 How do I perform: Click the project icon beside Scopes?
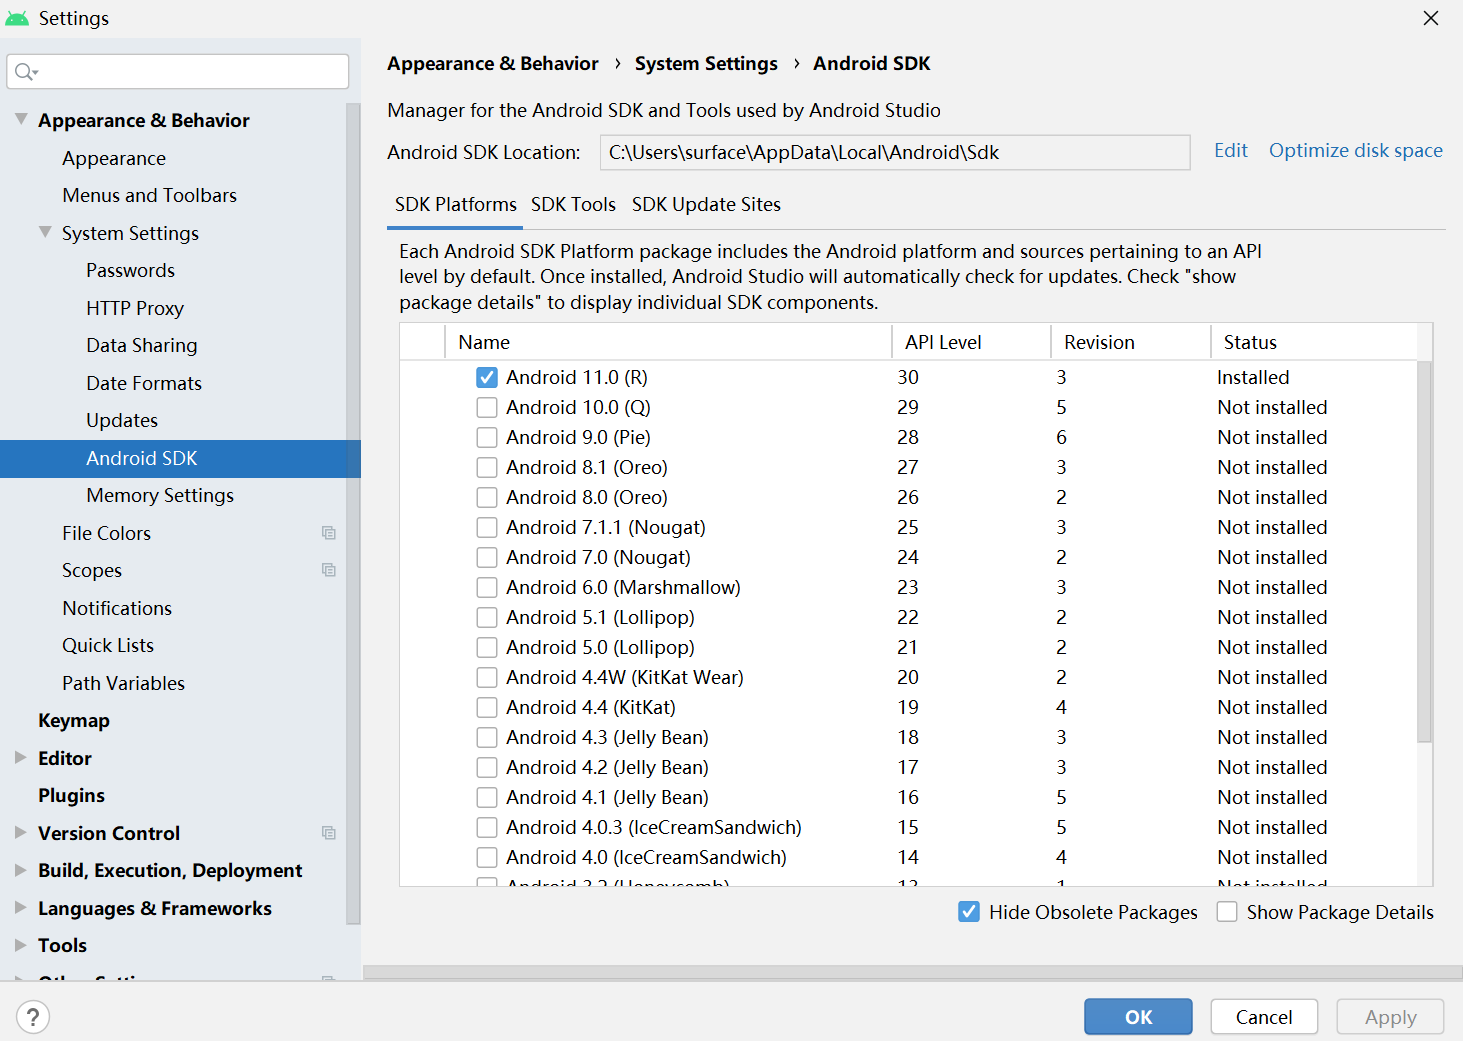329,569
